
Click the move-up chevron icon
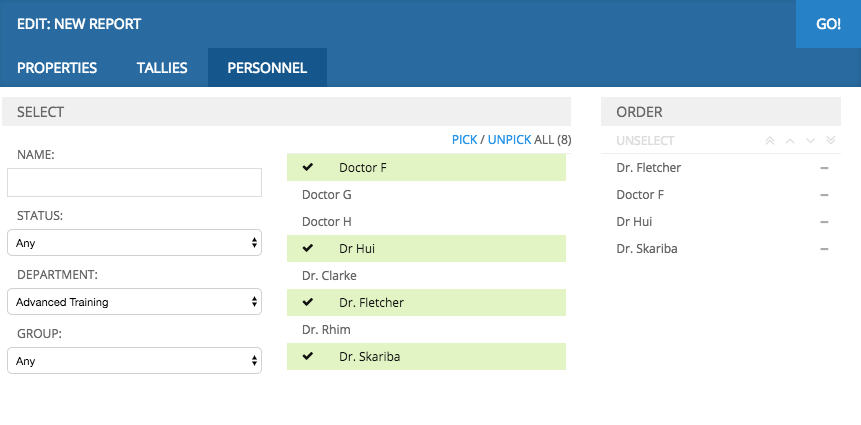(x=790, y=141)
